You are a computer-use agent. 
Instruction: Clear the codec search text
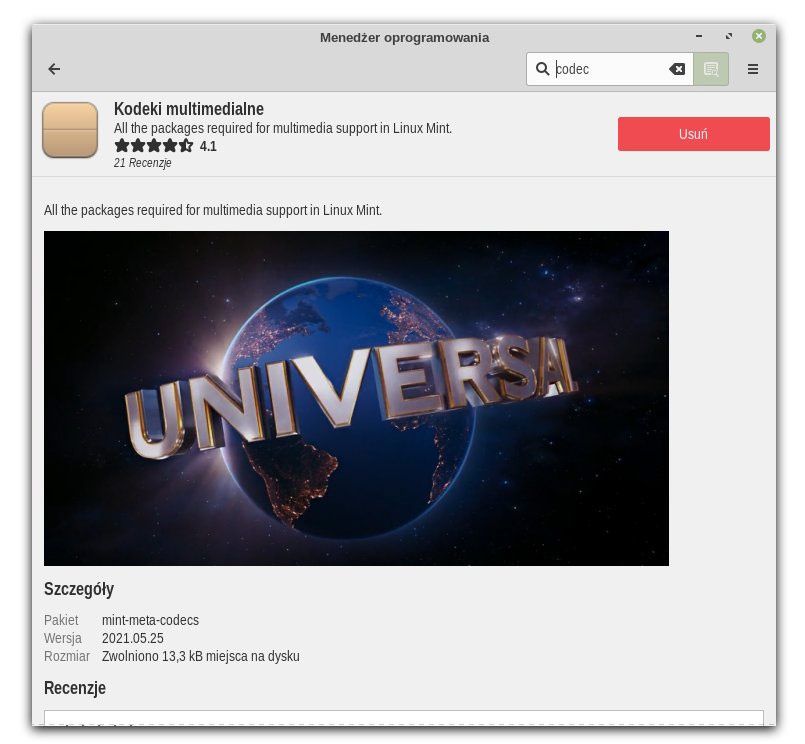677,69
